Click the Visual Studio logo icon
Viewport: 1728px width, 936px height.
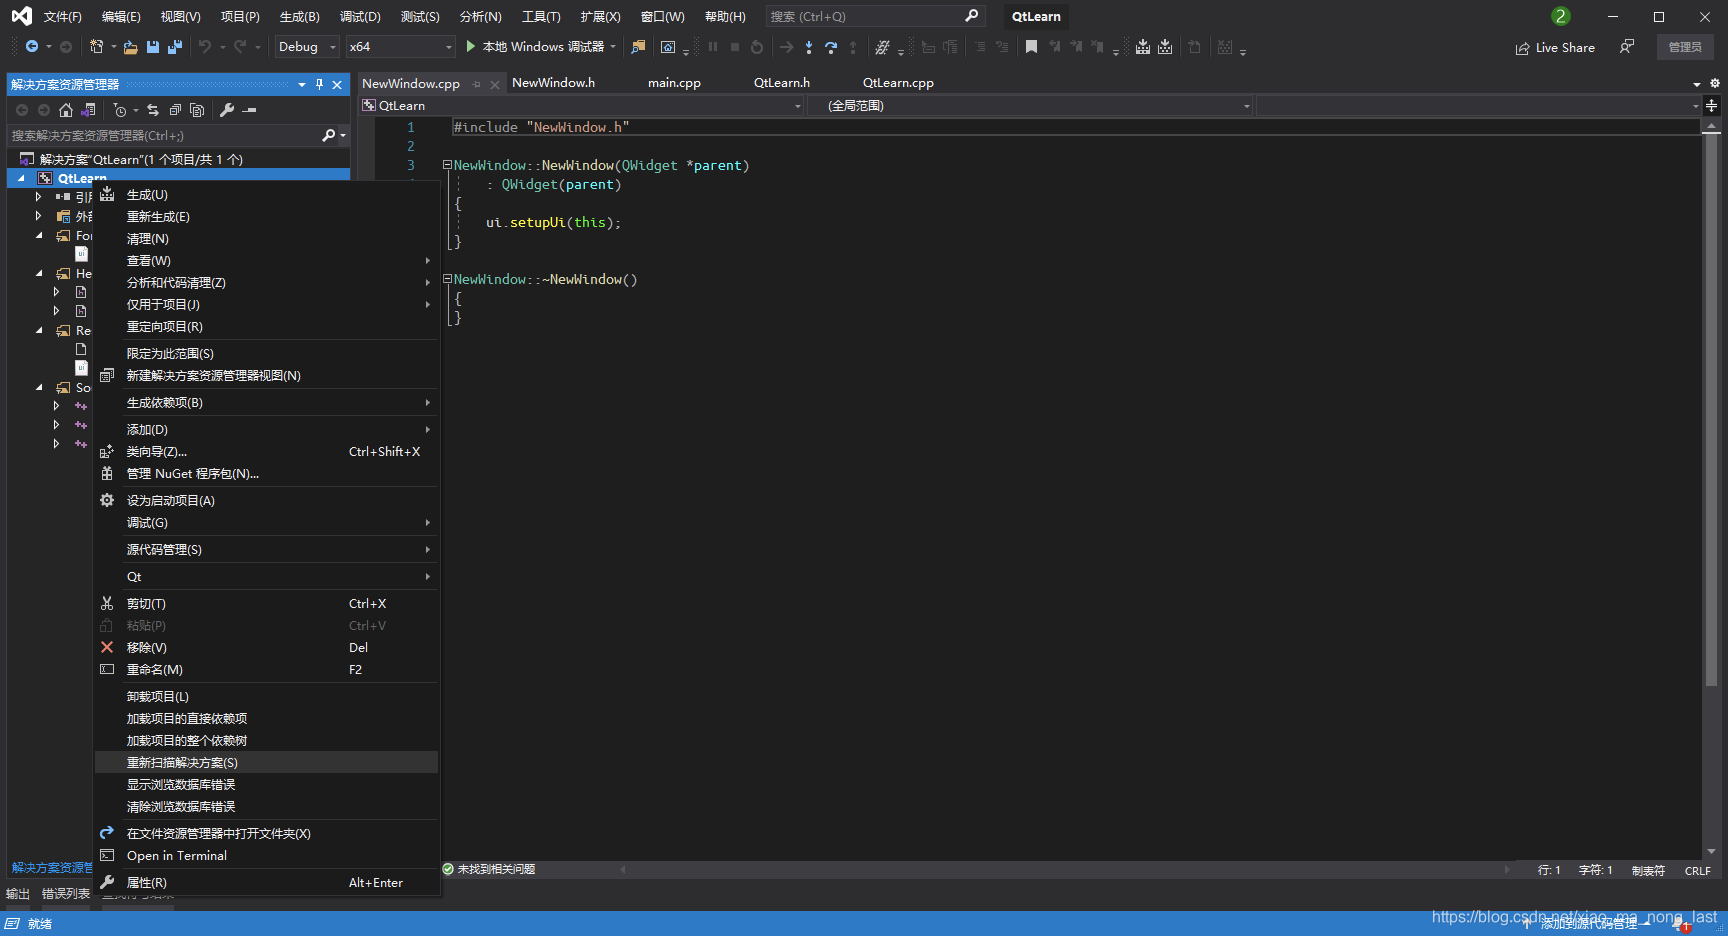click(x=21, y=16)
